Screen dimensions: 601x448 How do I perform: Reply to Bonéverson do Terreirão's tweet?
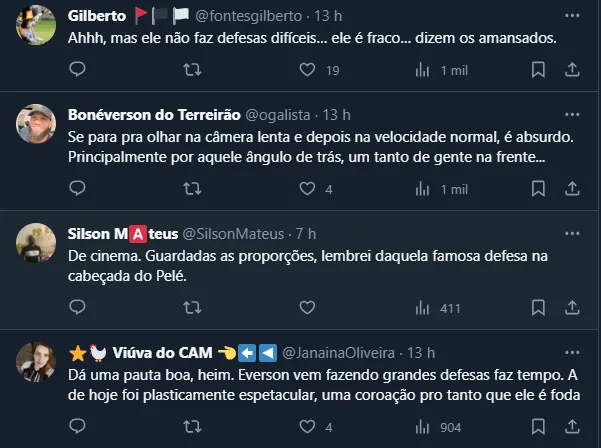point(78,189)
